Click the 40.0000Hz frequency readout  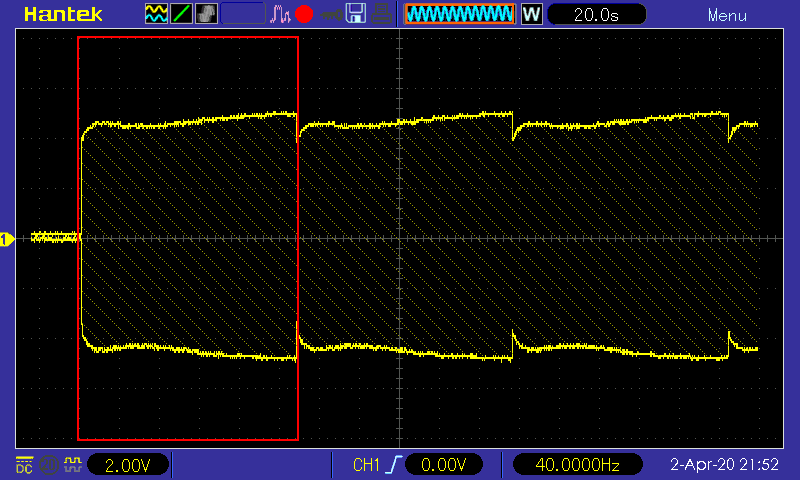[578, 465]
